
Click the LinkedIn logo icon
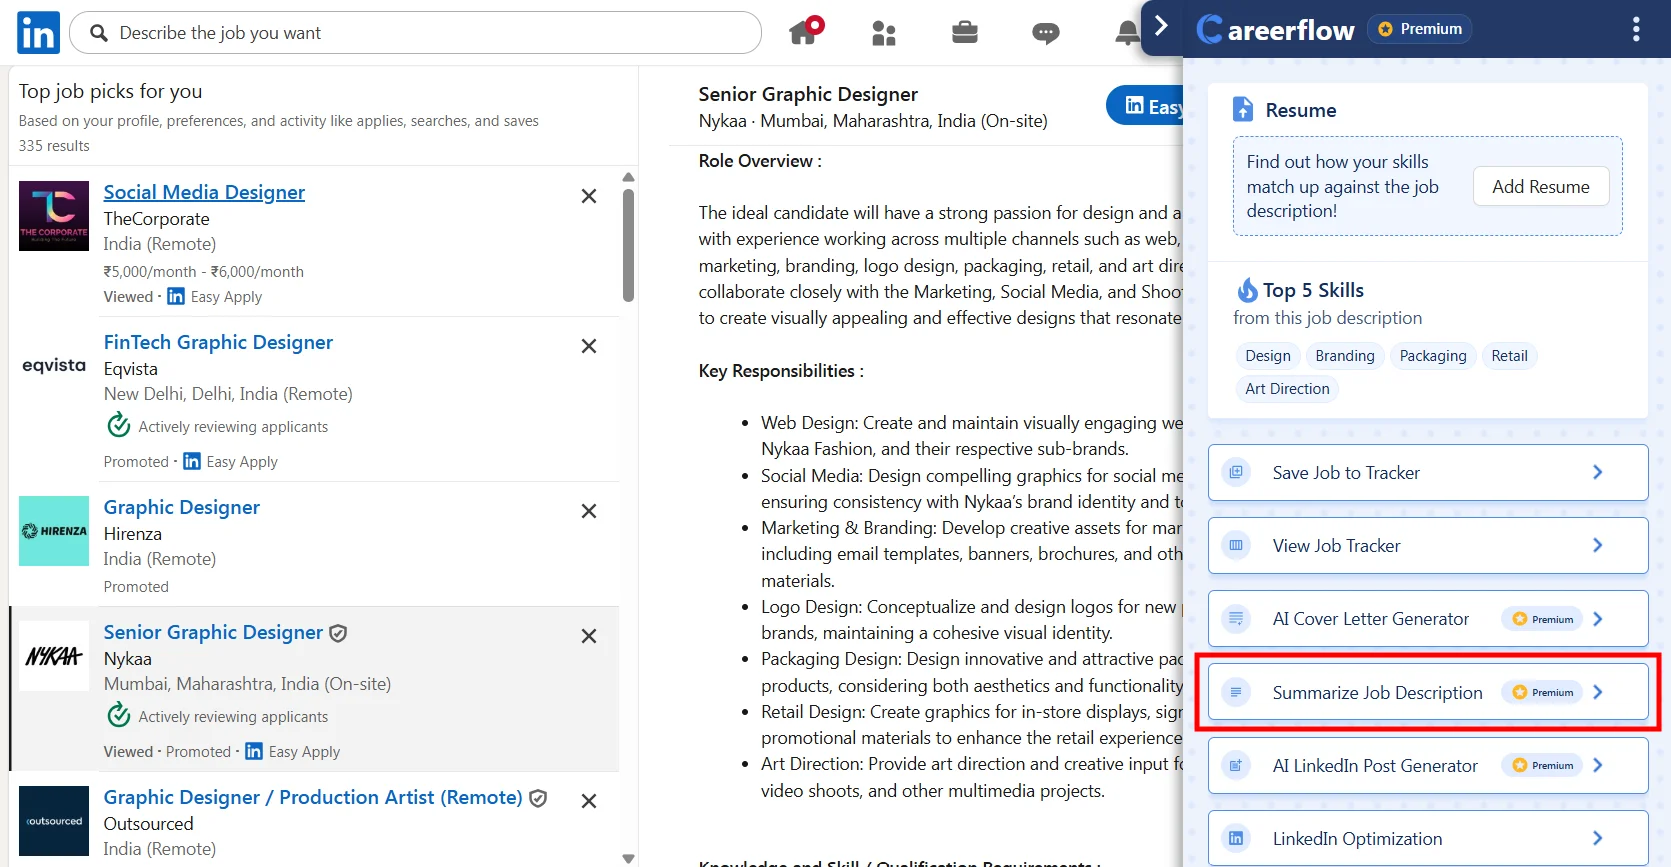(38, 33)
